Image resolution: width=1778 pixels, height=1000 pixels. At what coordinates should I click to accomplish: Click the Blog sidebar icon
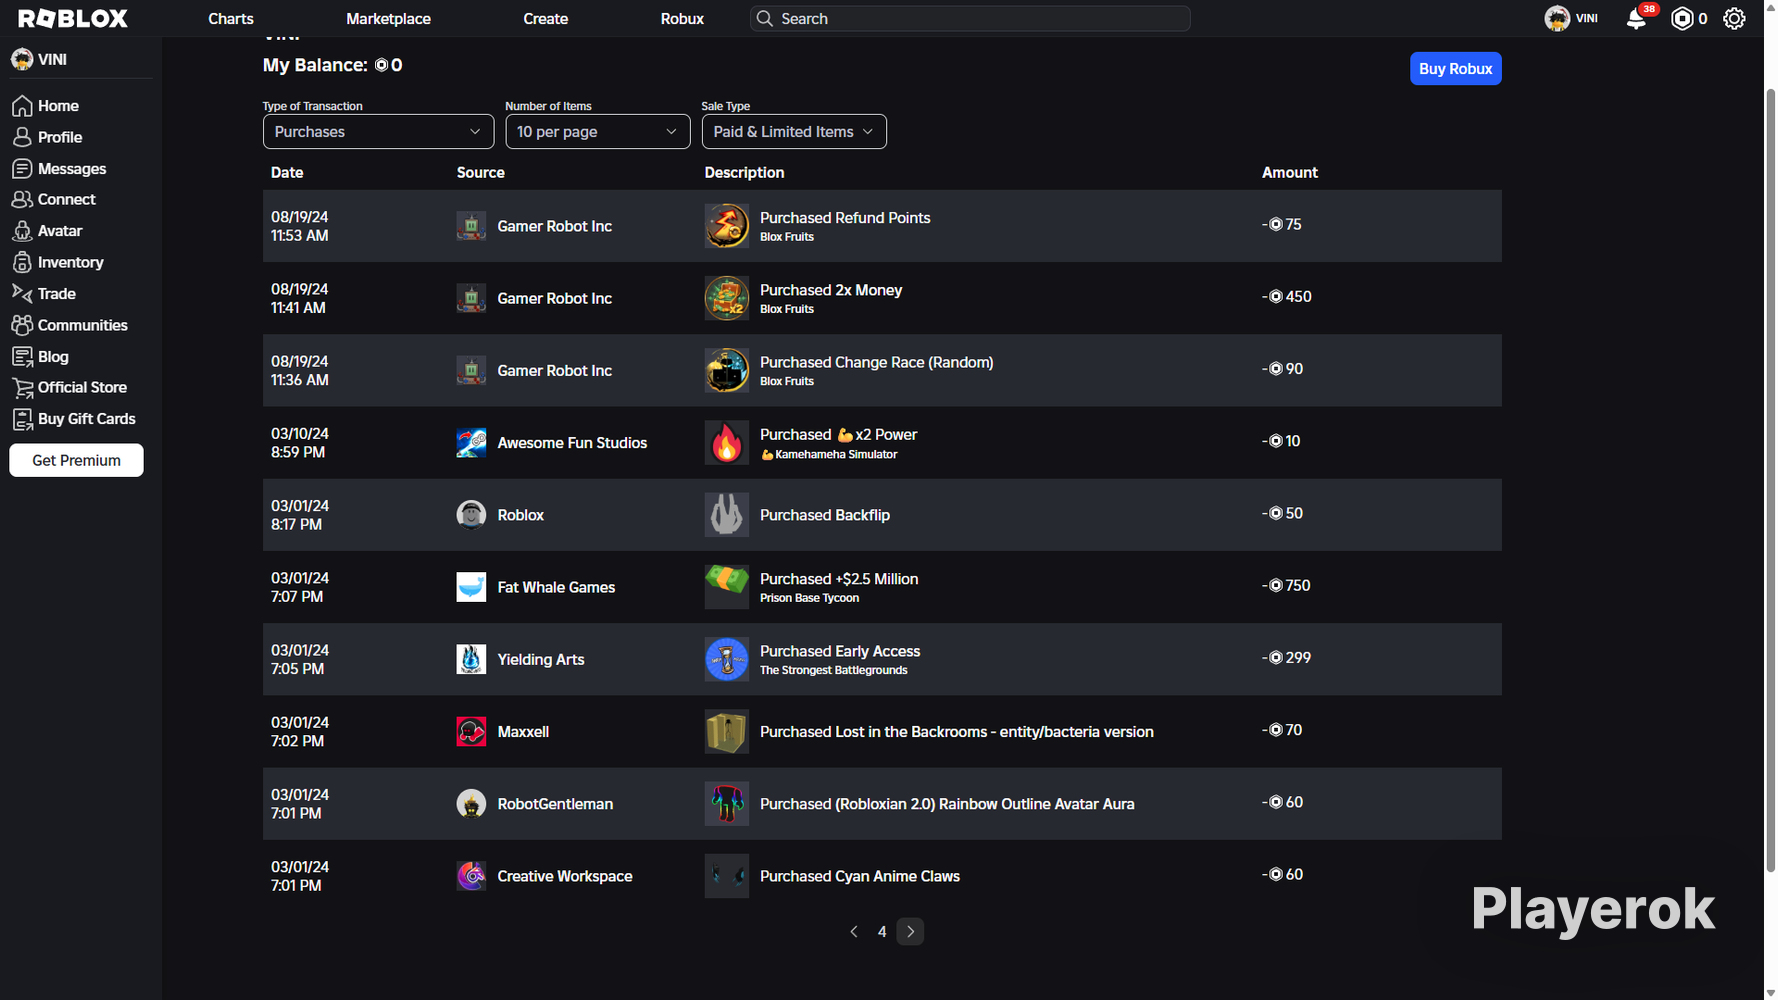(22, 356)
